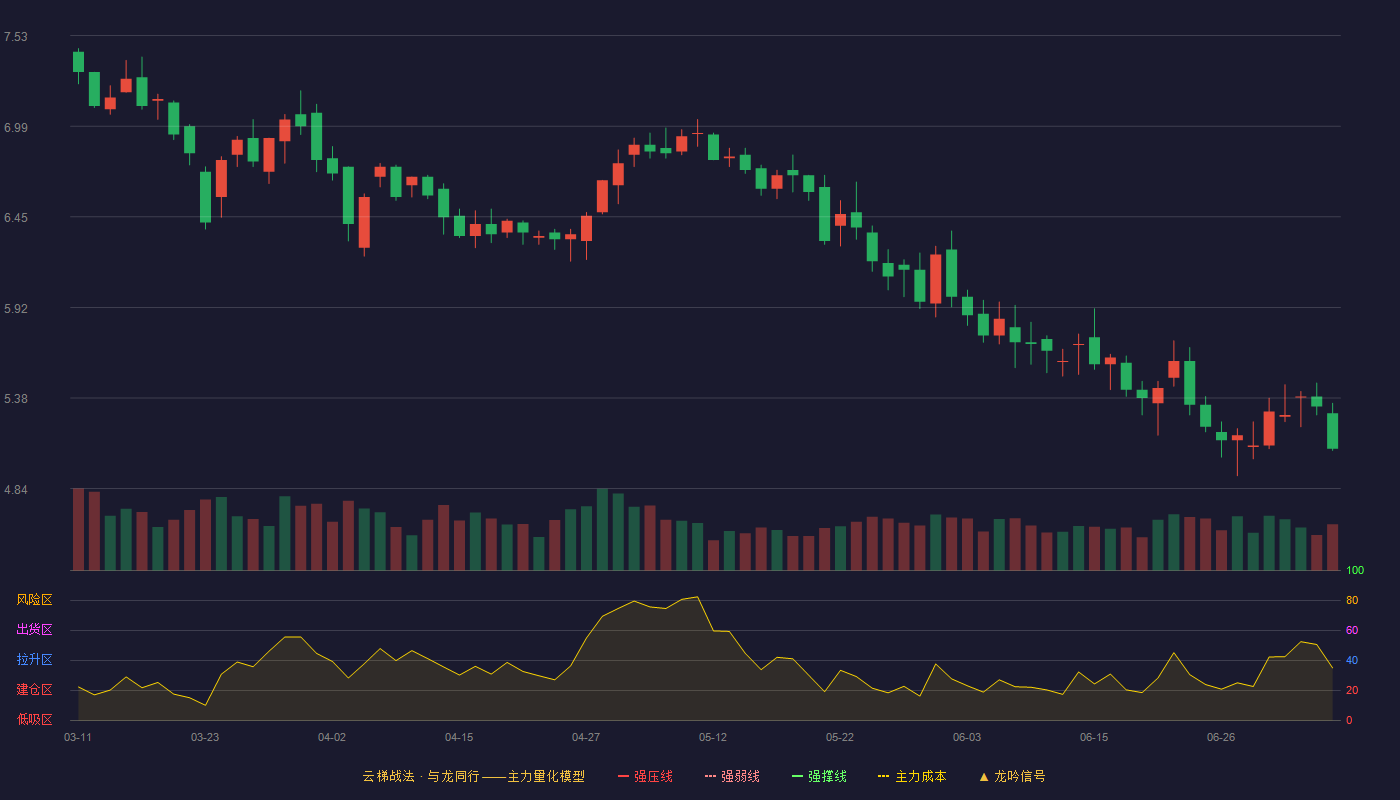
Task: Select the 建仓区 zone label
Action: tap(34, 690)
